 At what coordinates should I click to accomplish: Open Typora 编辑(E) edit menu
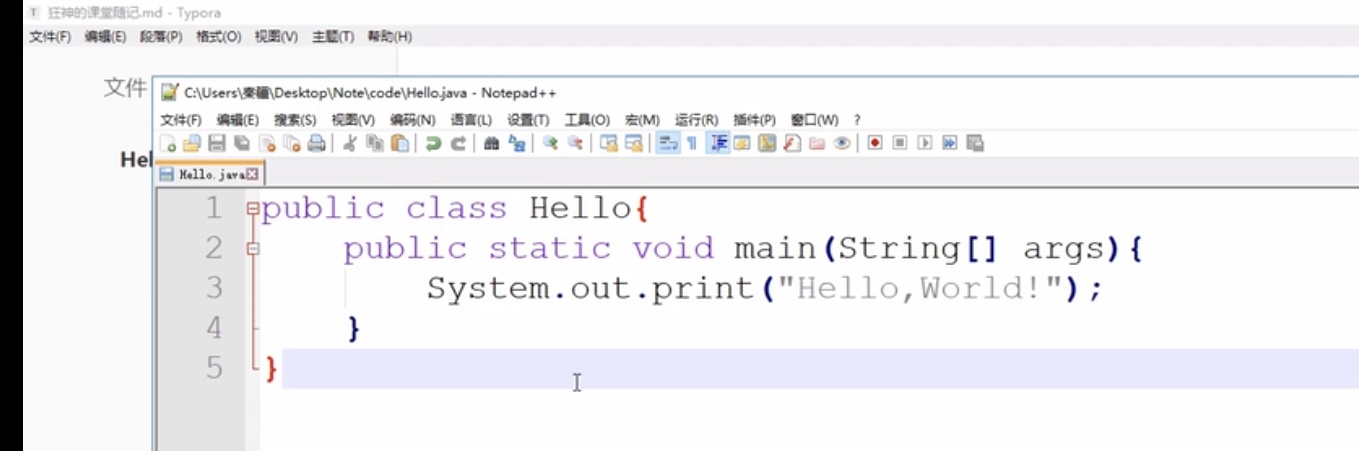pos(105,37)
